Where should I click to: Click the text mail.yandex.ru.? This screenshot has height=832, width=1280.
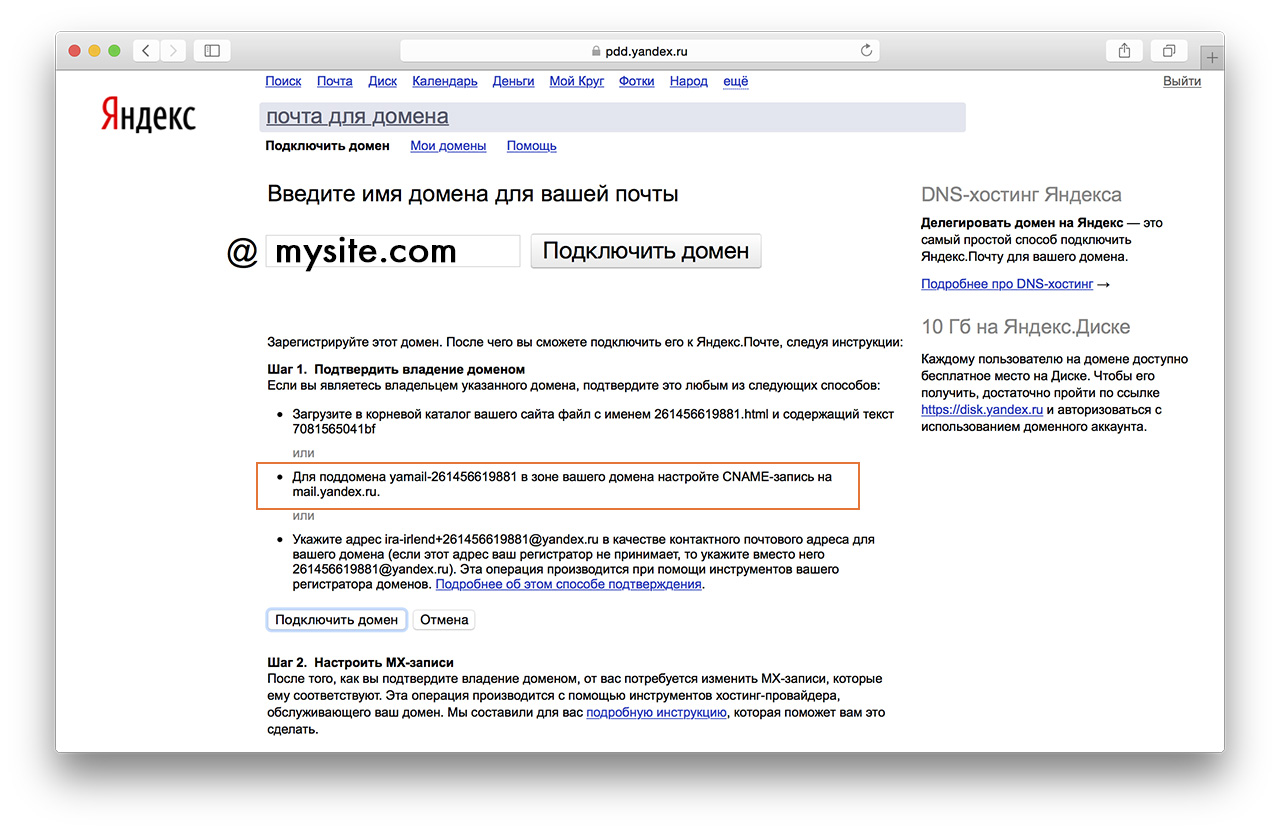coord(335,492)
